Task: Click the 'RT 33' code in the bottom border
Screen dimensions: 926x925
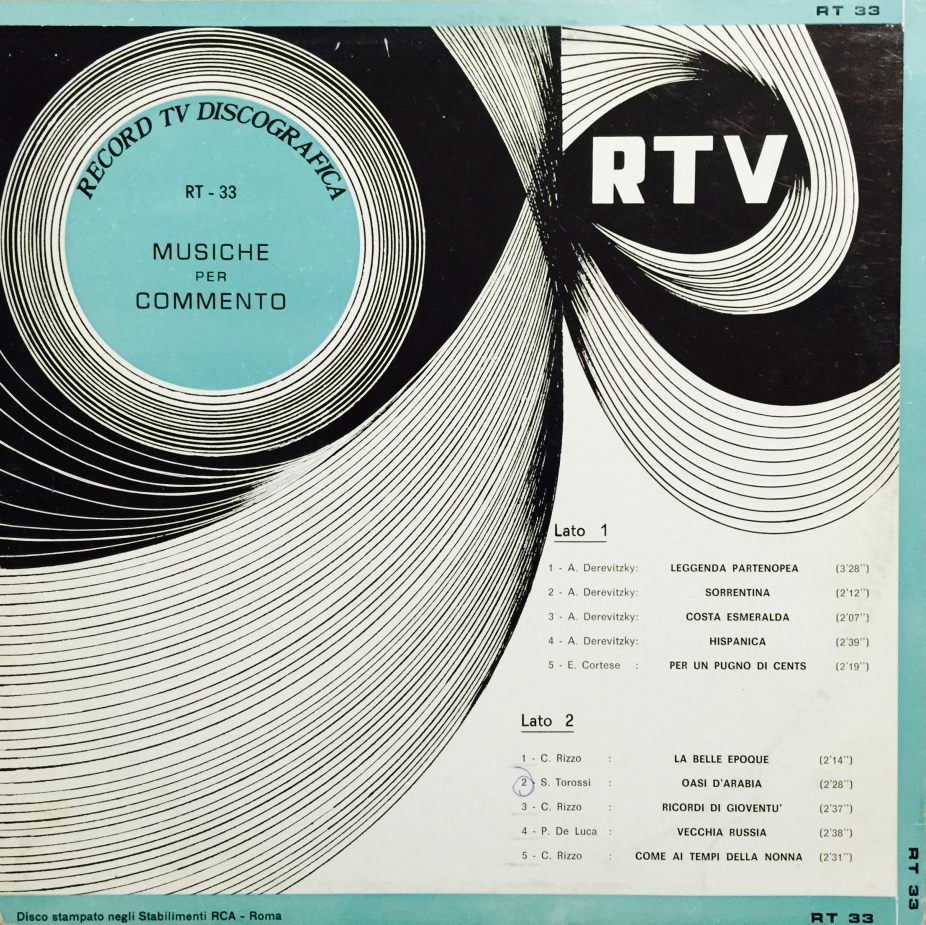Action: click(842, 918)
